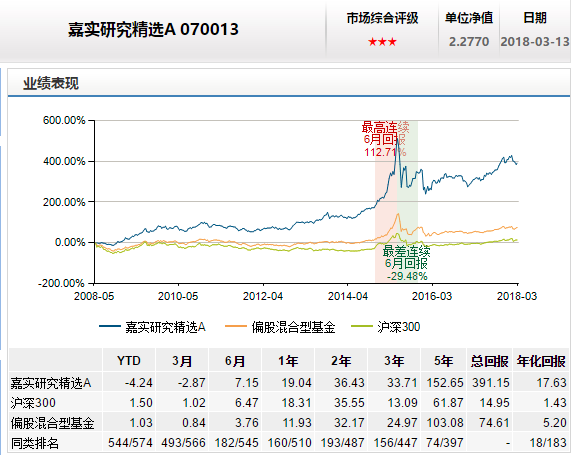Click the three red star rating

382,42
